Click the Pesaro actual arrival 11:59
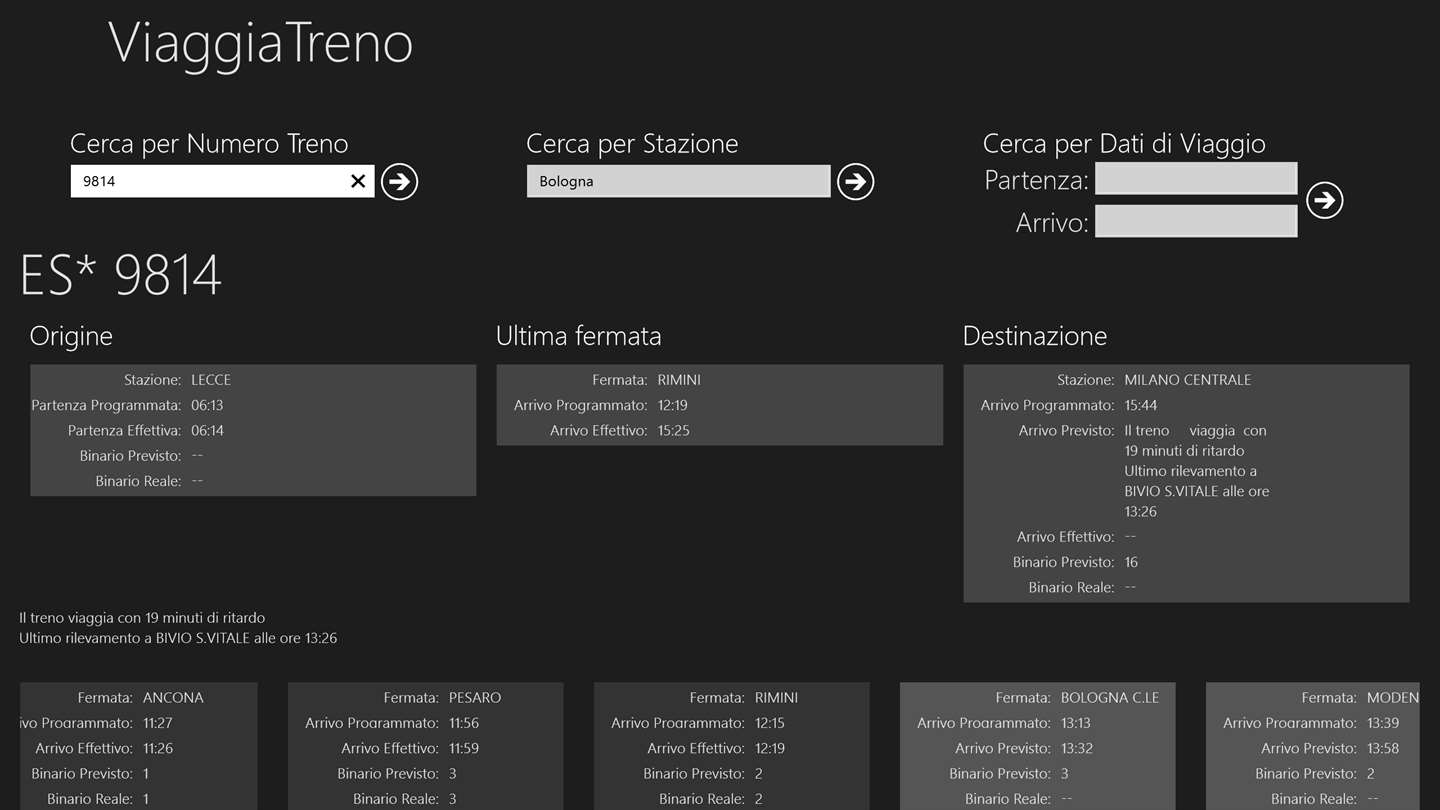Viewport: 1440px width, 810px height. coord(466,748)
